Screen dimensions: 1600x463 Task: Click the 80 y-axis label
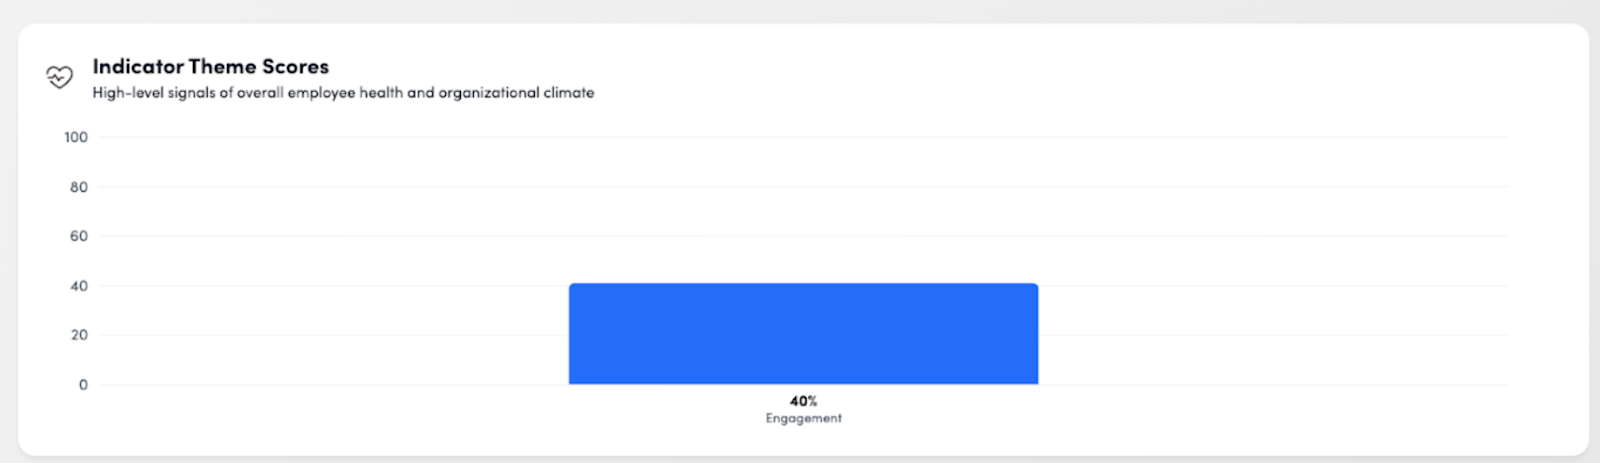[x=79, y=187]
